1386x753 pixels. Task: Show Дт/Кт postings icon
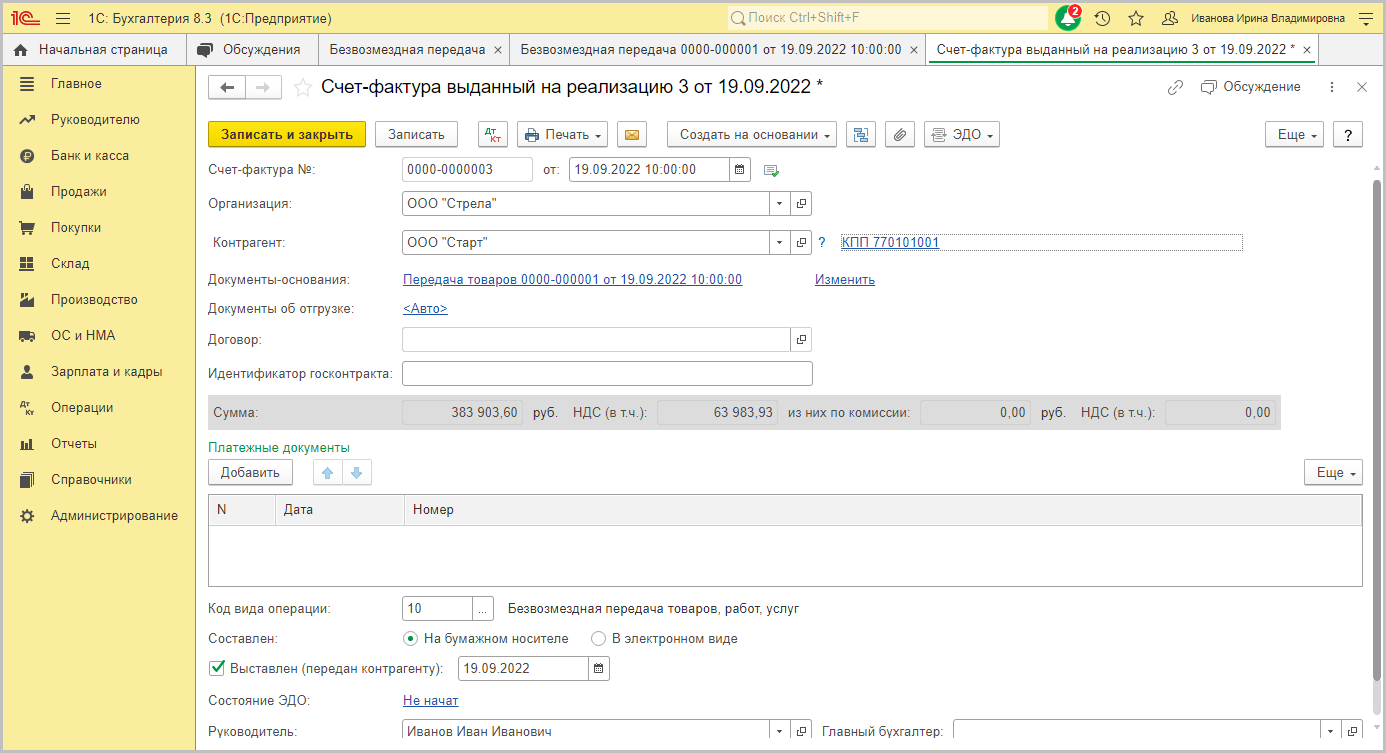[494, 135]
